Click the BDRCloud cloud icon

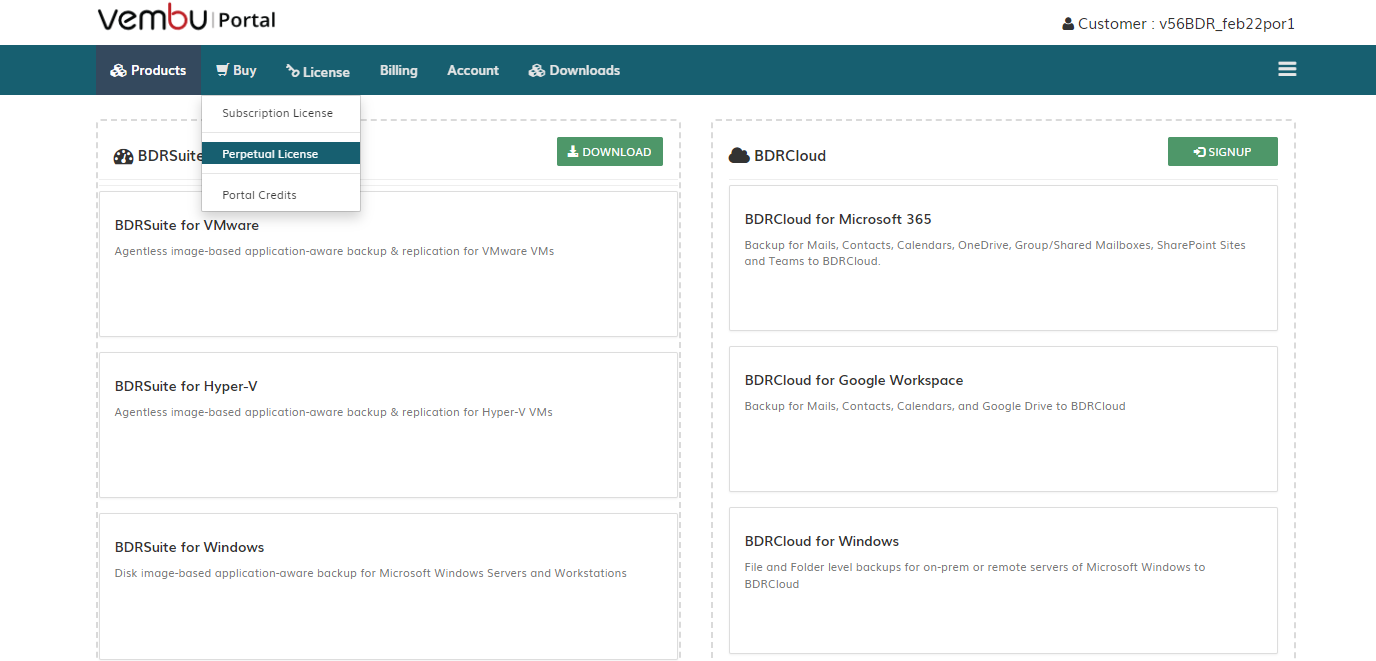click(x=739, y=156)
